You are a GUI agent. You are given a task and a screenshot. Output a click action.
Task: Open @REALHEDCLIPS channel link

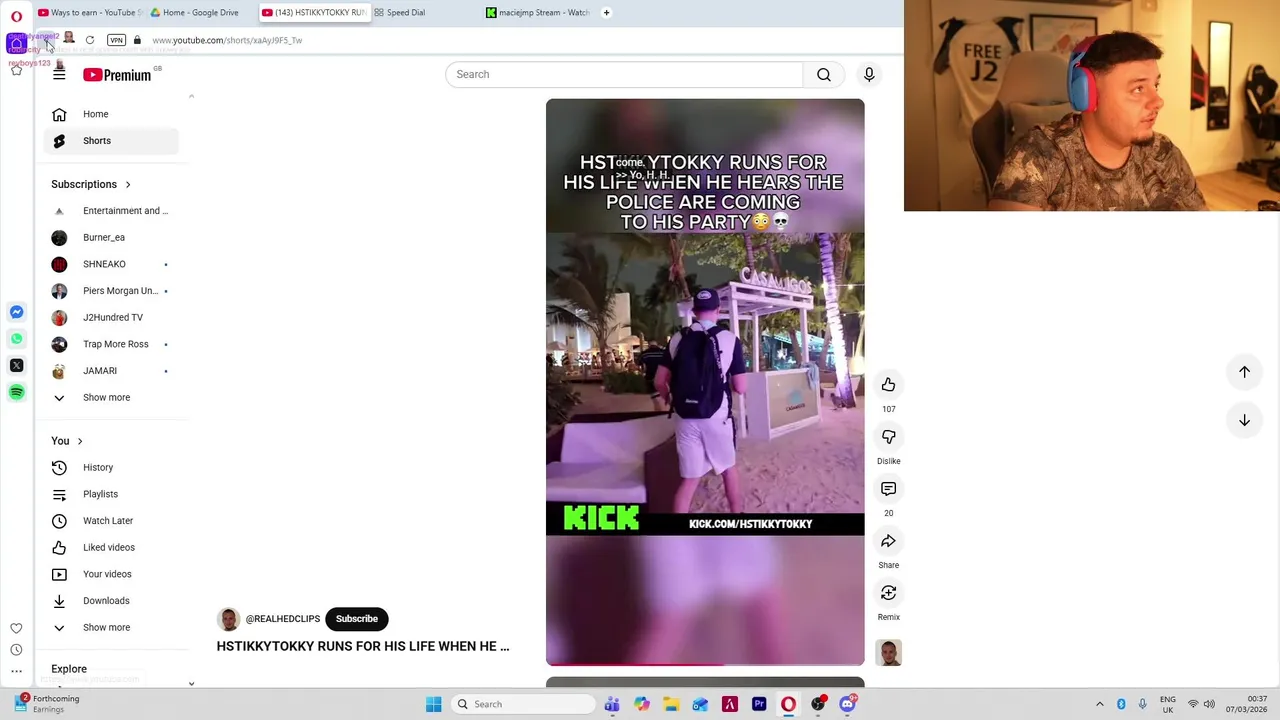click(283, 619)
